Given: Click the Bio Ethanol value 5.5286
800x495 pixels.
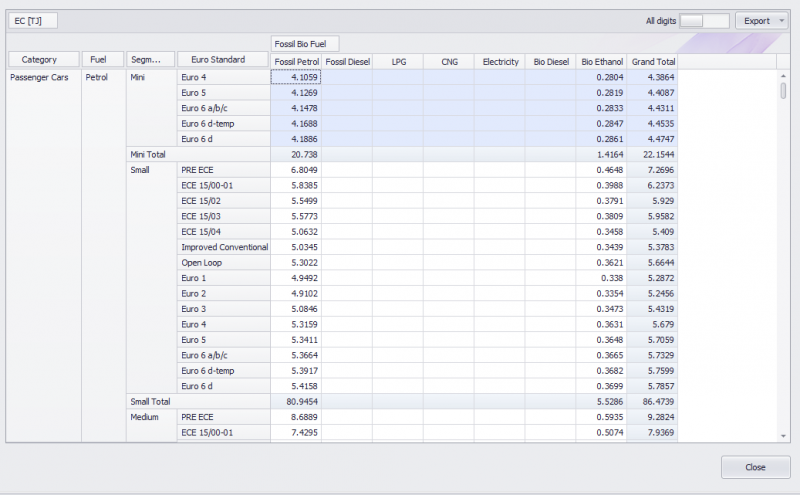Looking at the screenshot, I should pos(601,402).
